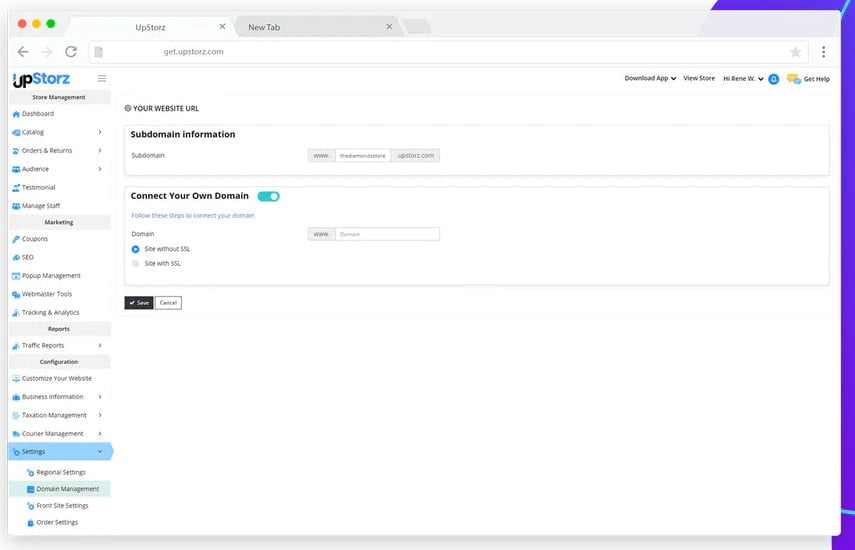The height and width of the screenshot is (550, 855).
Task: Click the Traffic Reports icon
Action: point(16,346)
